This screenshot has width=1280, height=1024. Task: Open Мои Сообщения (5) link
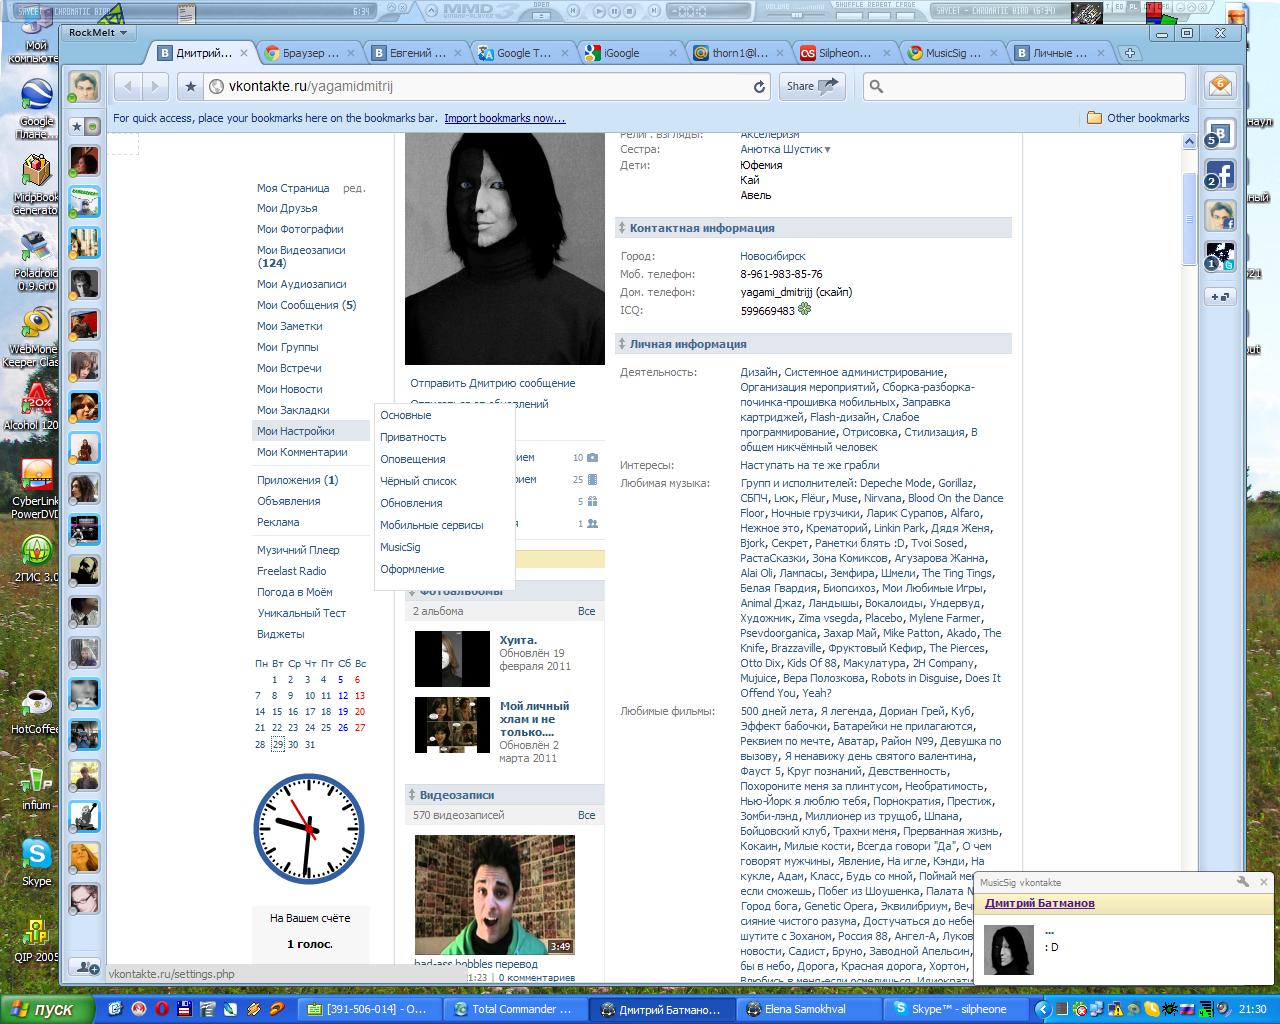coord(306,305)
